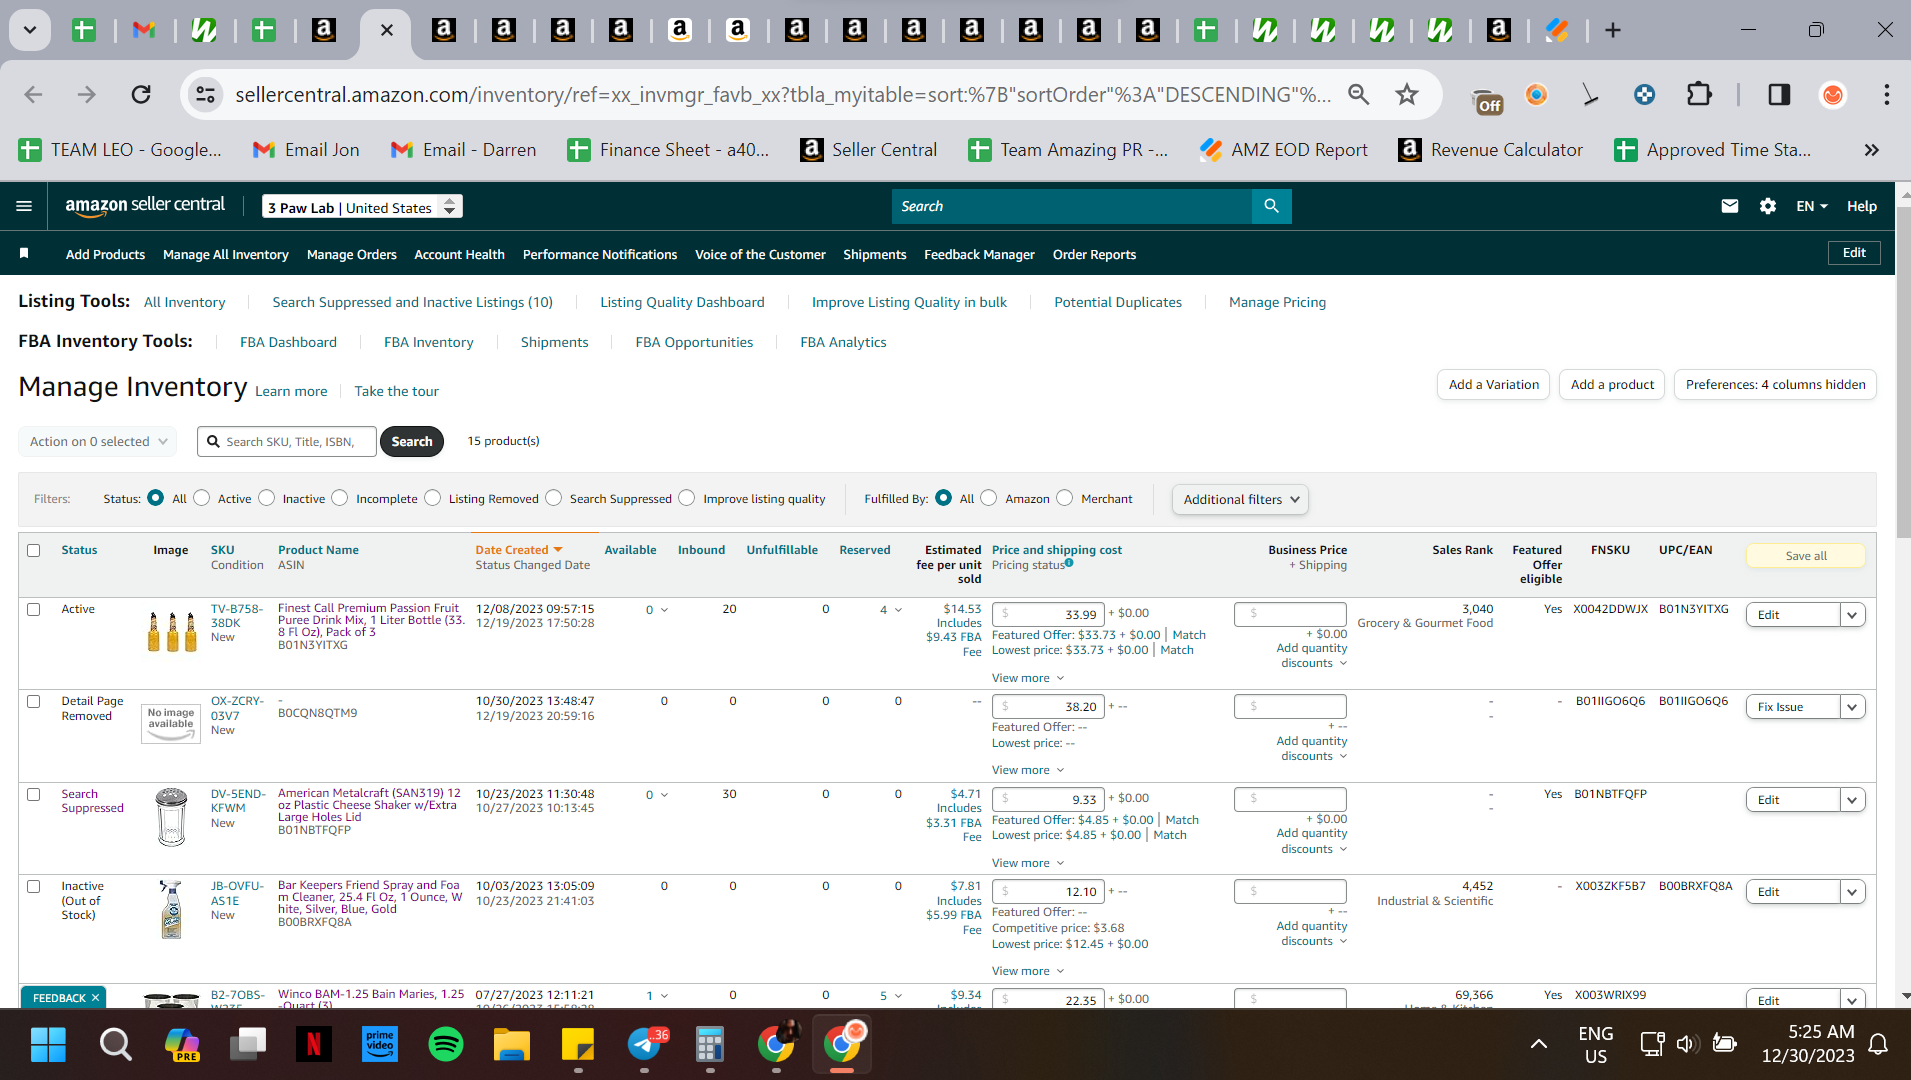This screenshot has height=1080, width=1911.
Task: Open the settings gear icon
Action: click(1767, 206)
